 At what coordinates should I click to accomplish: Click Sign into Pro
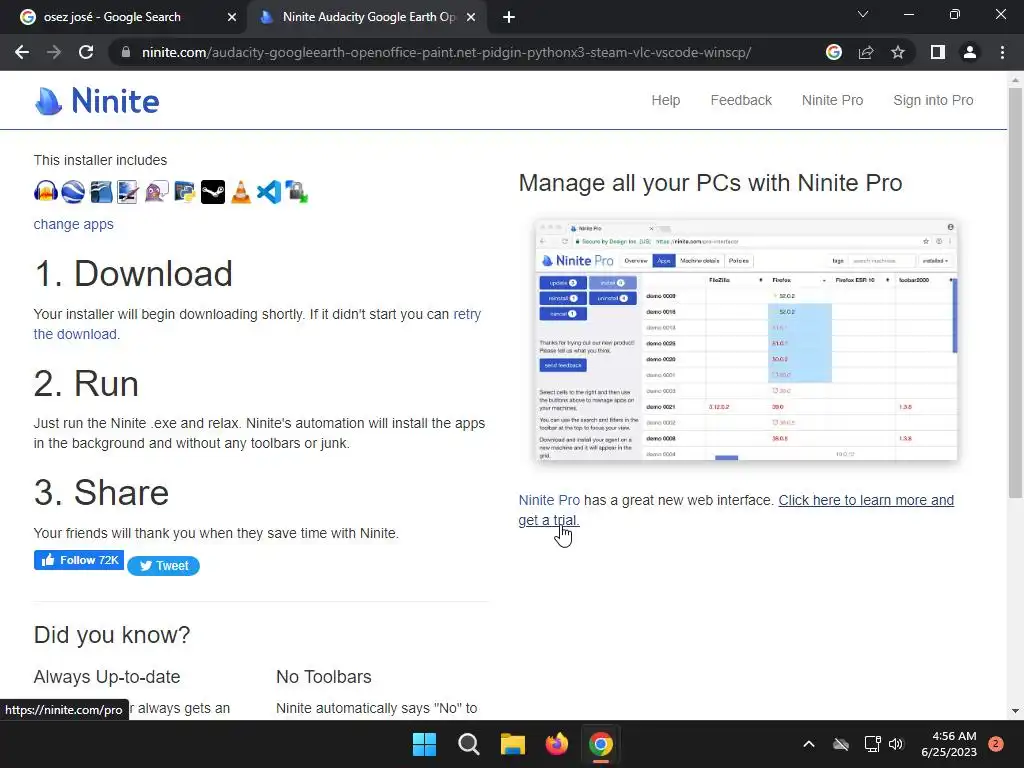[x=933, y=100]
